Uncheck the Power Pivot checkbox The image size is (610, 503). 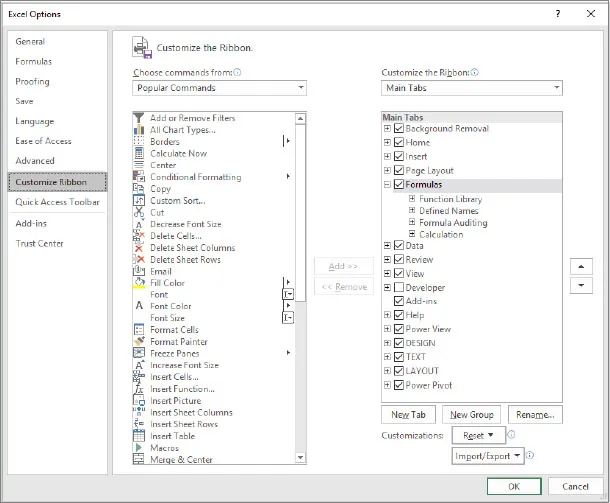(x=399, y=385)
